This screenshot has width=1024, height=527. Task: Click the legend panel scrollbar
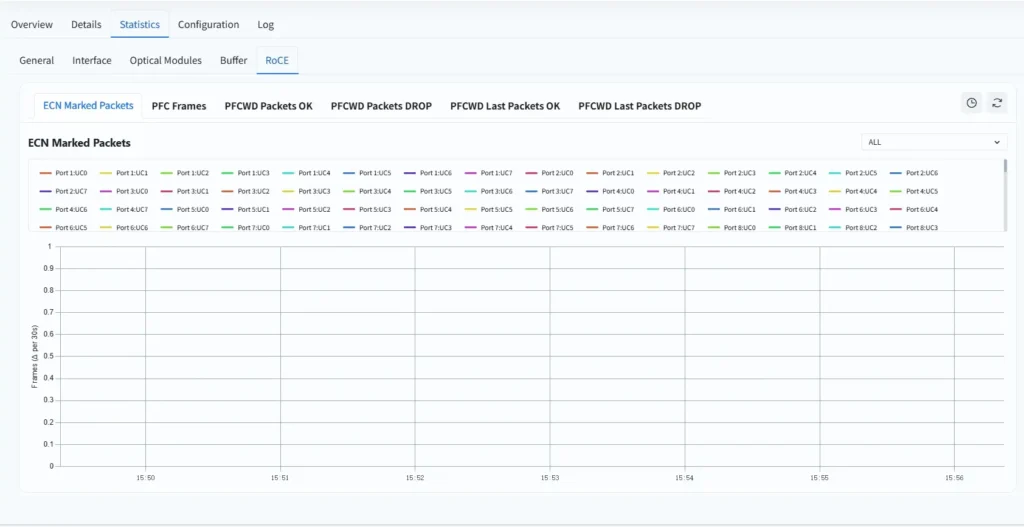click(1005, 168)
